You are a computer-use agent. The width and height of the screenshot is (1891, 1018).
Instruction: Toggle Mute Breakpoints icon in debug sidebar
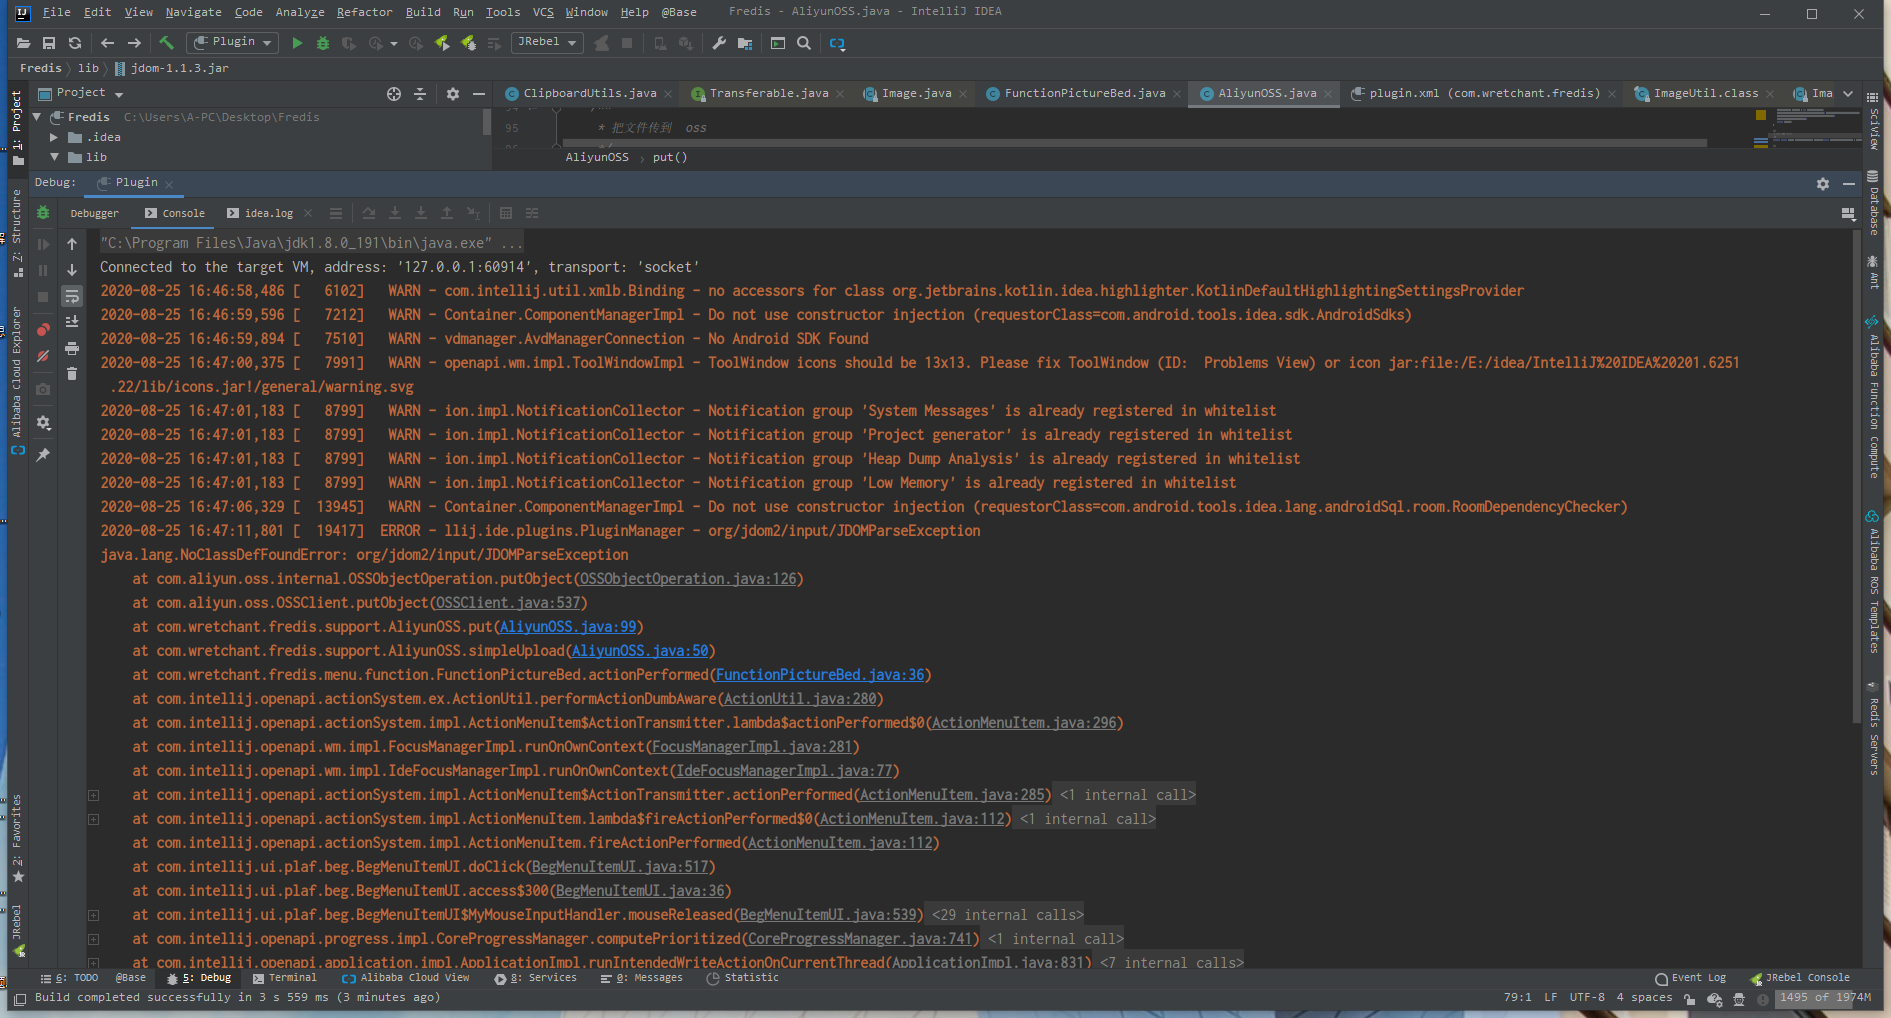coord(43,356)
